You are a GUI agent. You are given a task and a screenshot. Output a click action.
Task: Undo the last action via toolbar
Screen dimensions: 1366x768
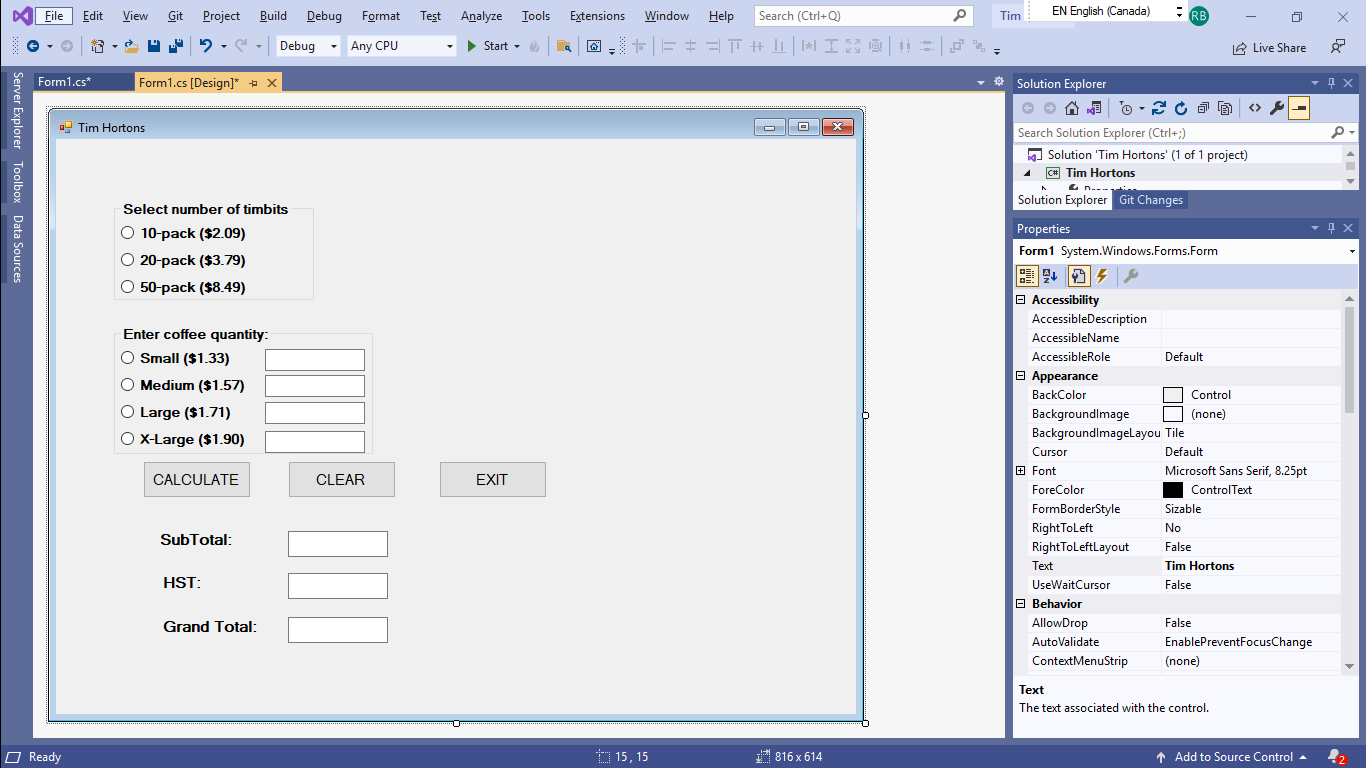pyautogui.click(x=205, y=46)
